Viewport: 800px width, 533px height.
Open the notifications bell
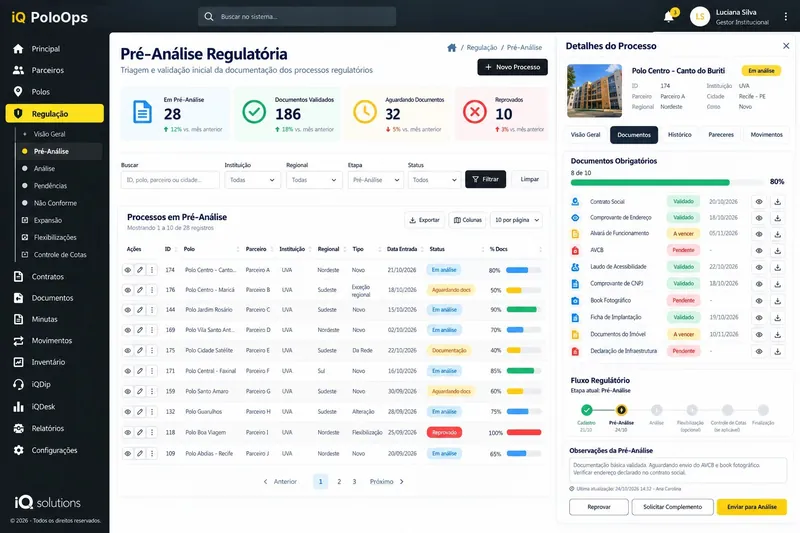669,17
